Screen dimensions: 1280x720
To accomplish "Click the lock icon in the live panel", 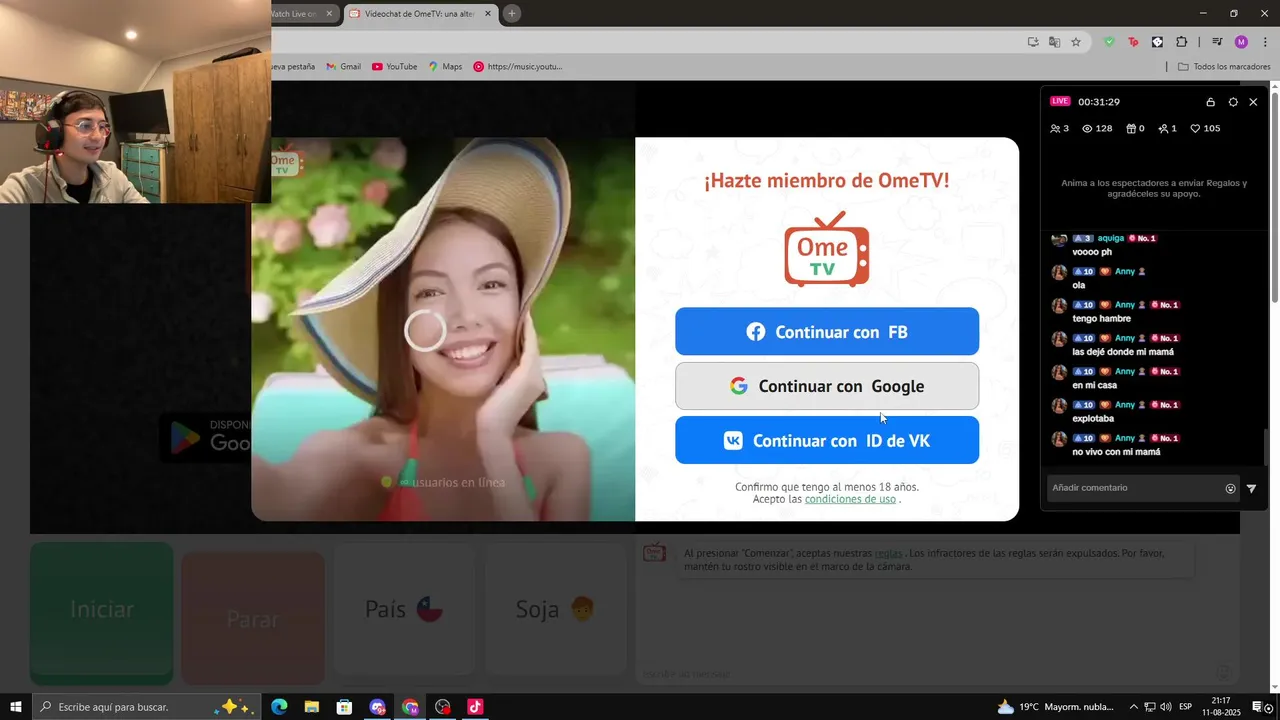I will click(1210, 102).
